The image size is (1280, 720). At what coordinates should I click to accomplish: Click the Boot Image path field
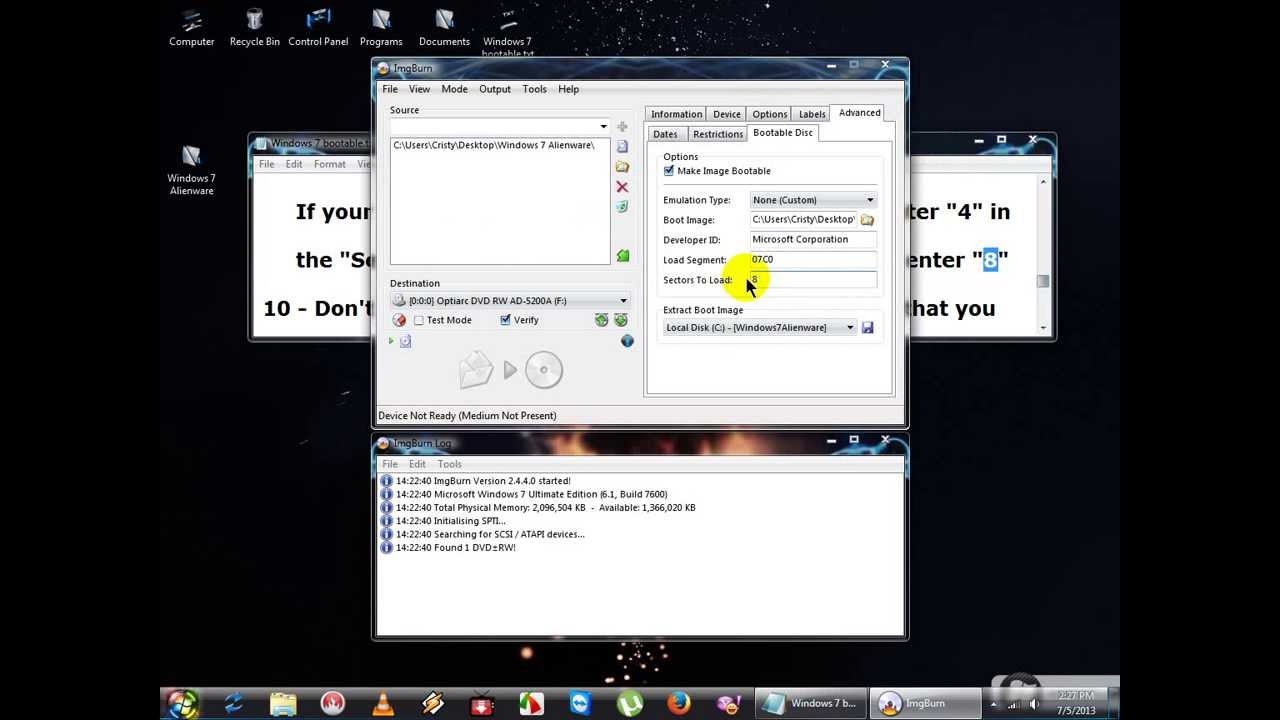[804, 220]
